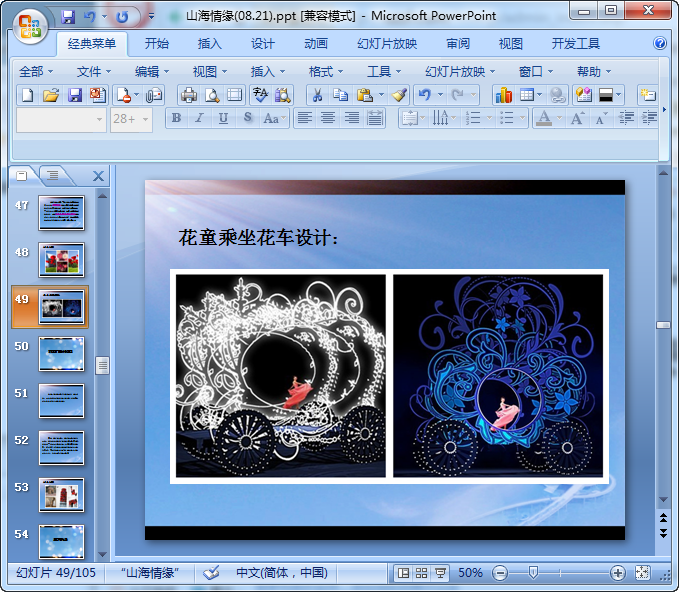Decrease list indent level icon
The width and height of the screenshot is (679, 592).
626,118
